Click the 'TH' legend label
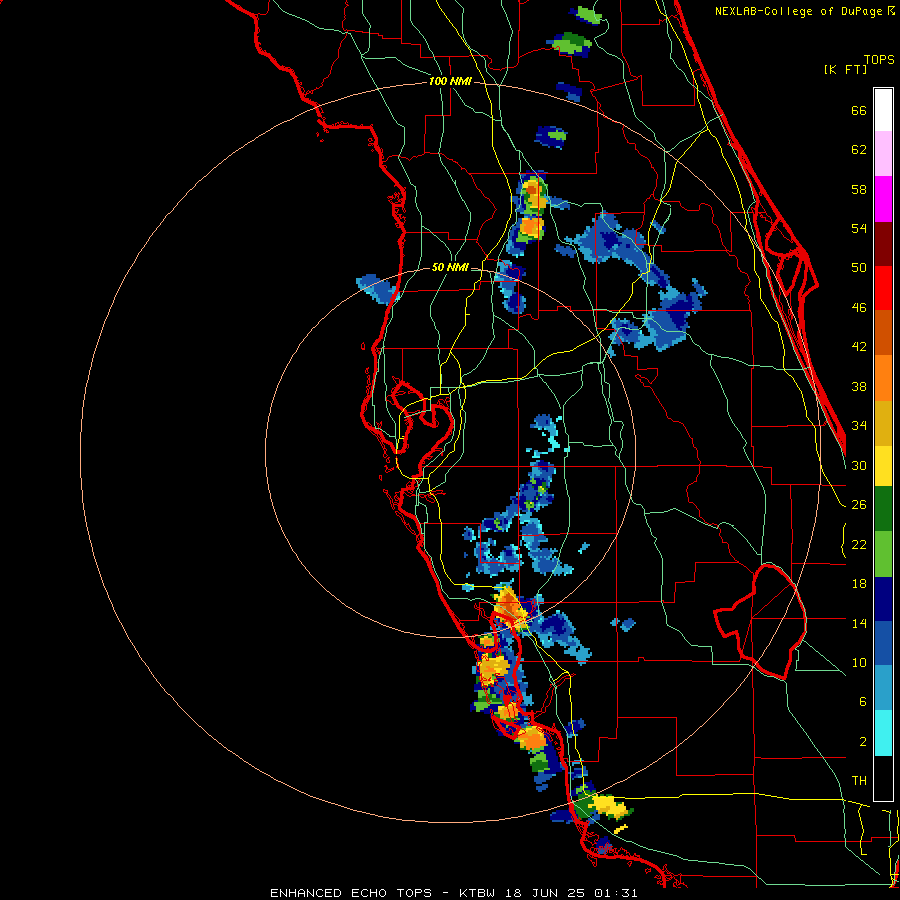Screen dimensions: 900x900 pyautogui.click(x=859, y=781)
